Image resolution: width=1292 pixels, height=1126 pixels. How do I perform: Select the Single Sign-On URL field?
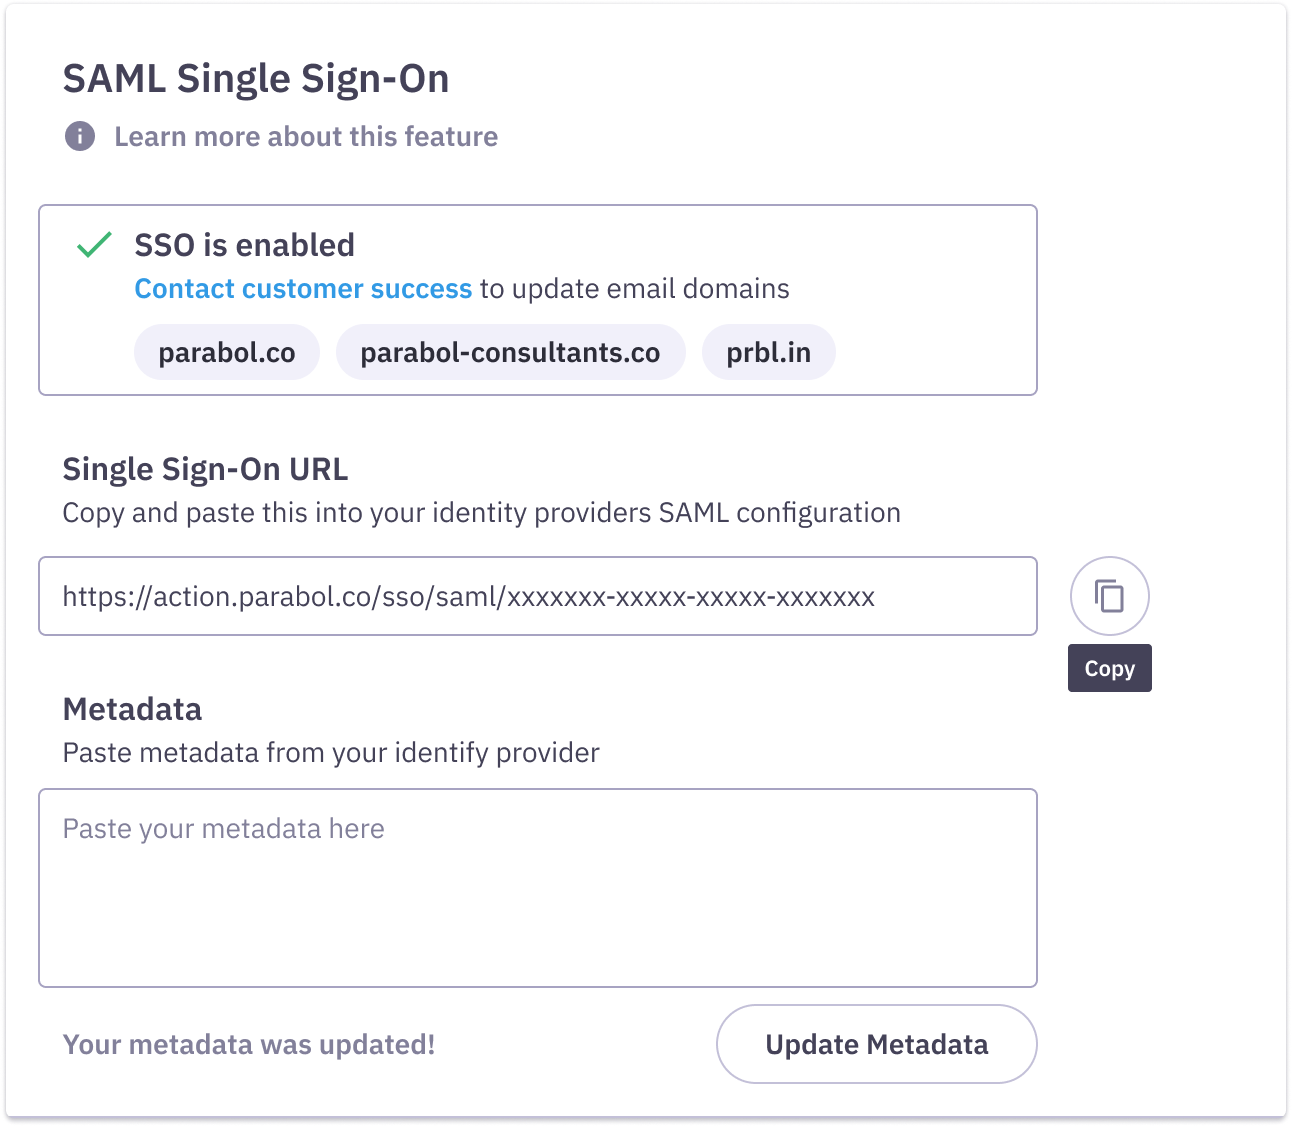pos(537,596)
